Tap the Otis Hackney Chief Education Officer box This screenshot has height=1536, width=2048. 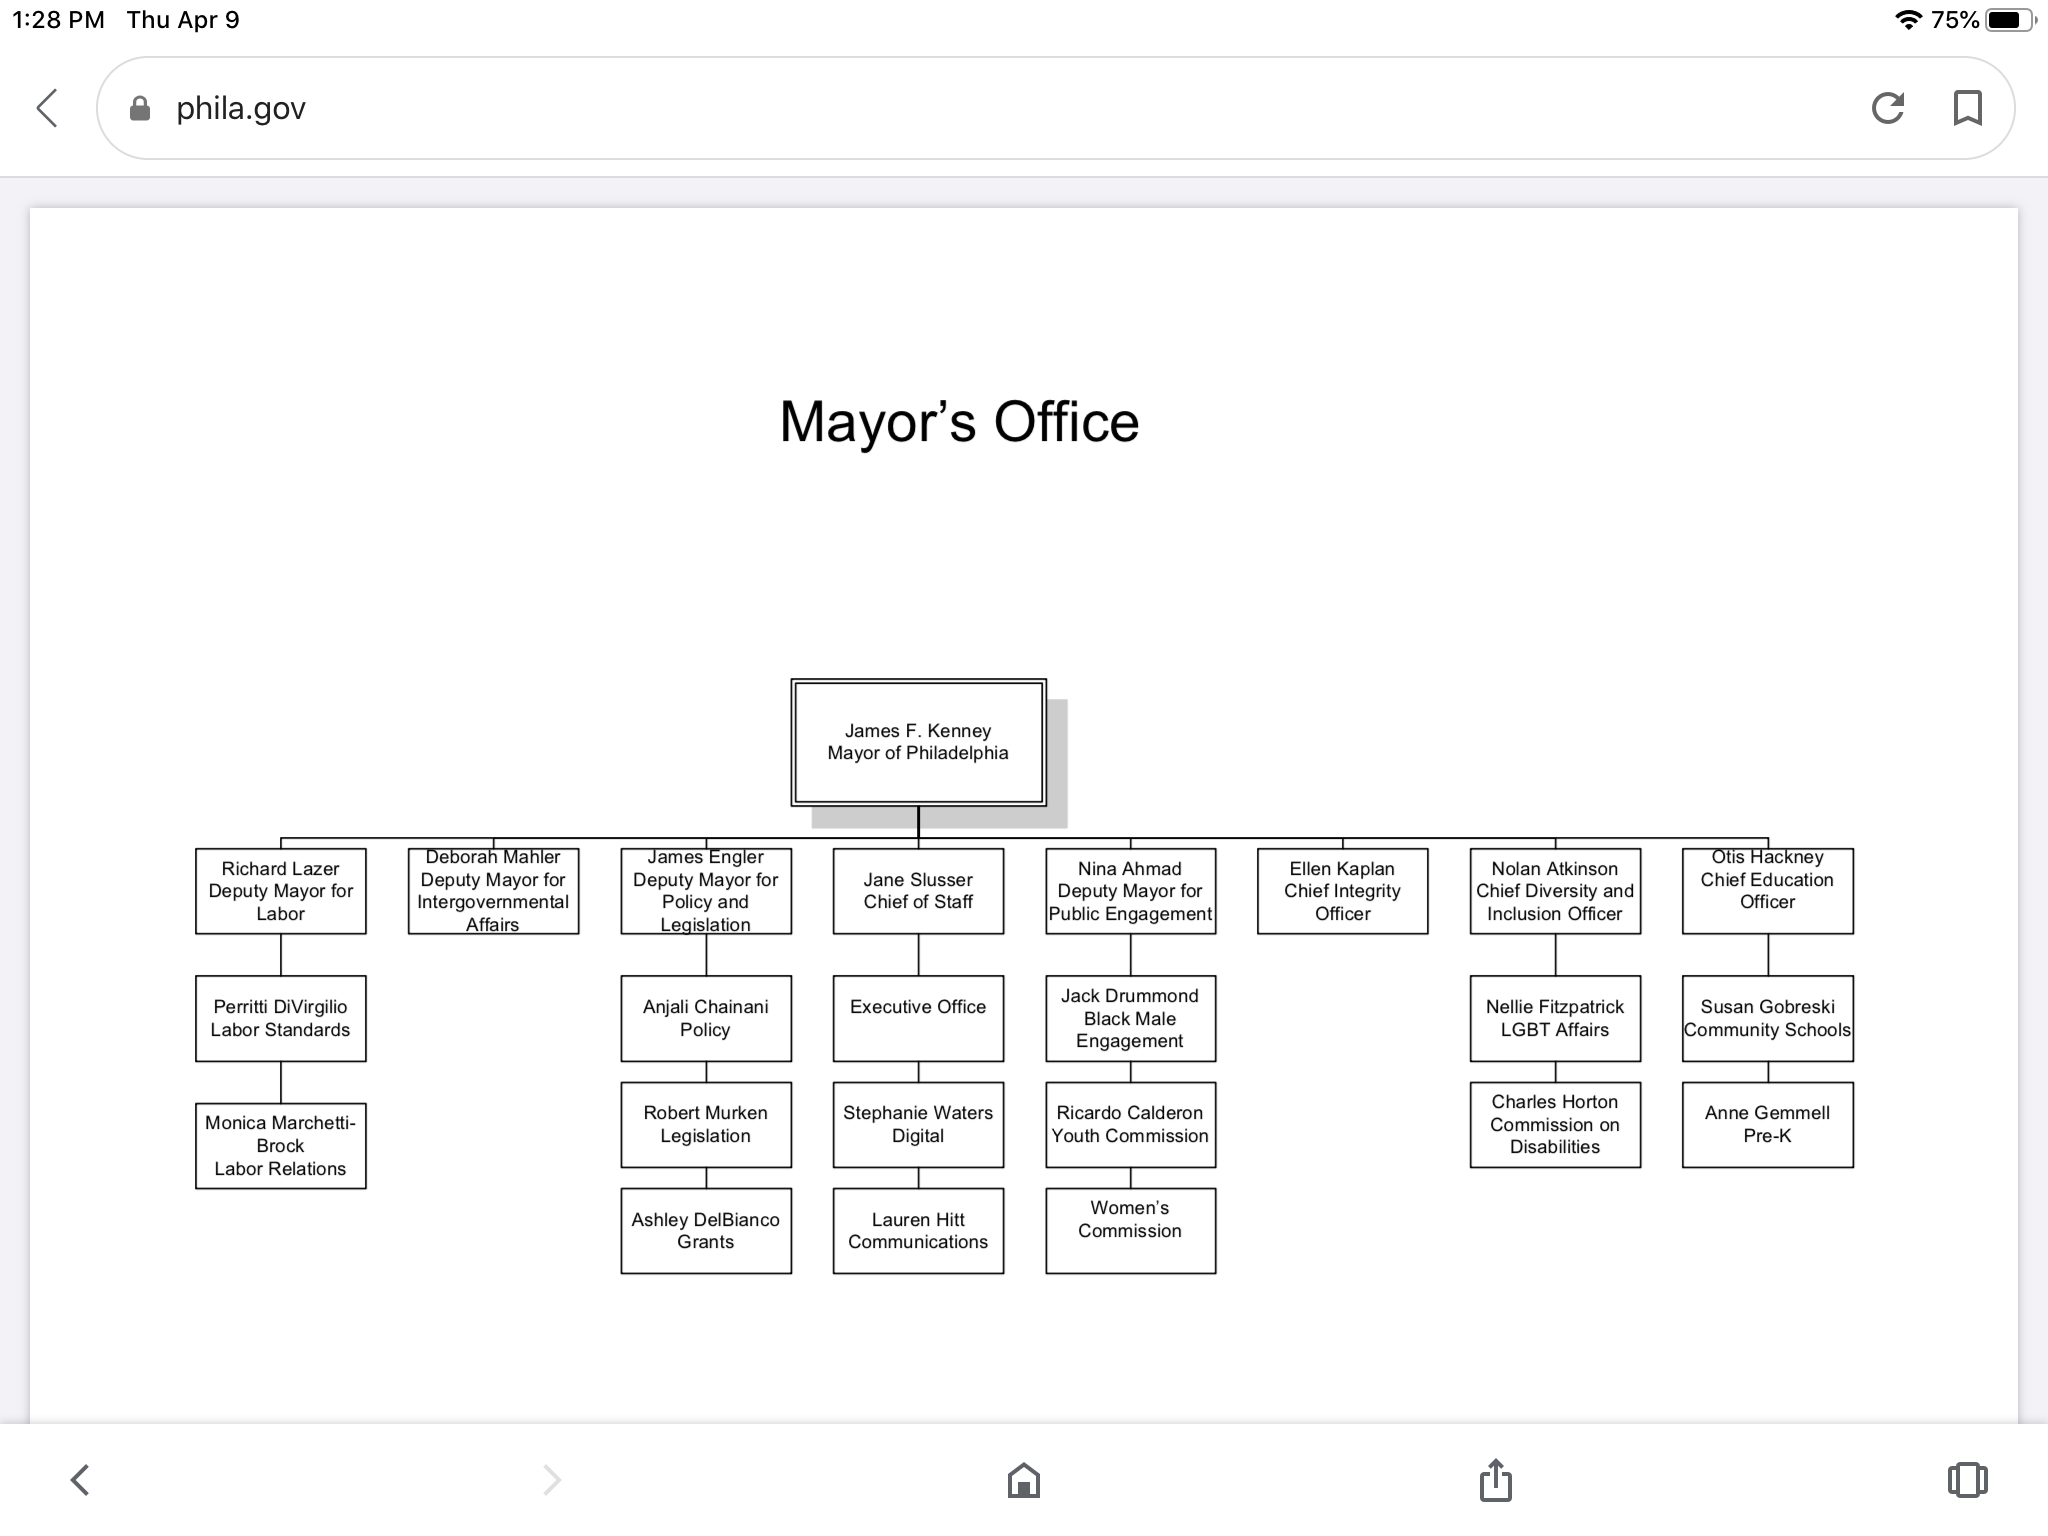pyautogui.click(x=1767, y=891)
